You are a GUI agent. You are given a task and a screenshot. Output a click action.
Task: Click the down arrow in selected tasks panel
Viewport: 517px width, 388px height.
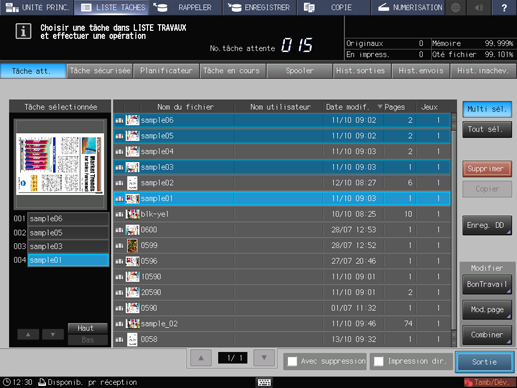pos(53,334)
